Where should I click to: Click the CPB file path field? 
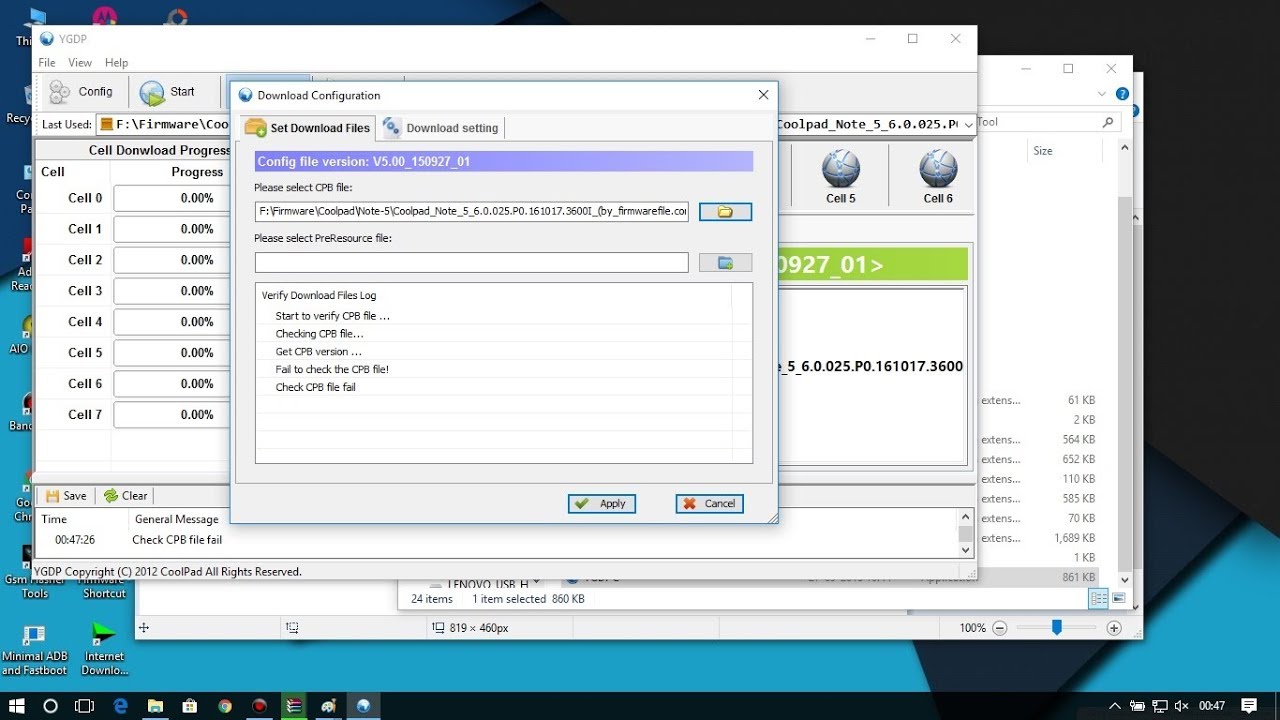tap(472, 212)
